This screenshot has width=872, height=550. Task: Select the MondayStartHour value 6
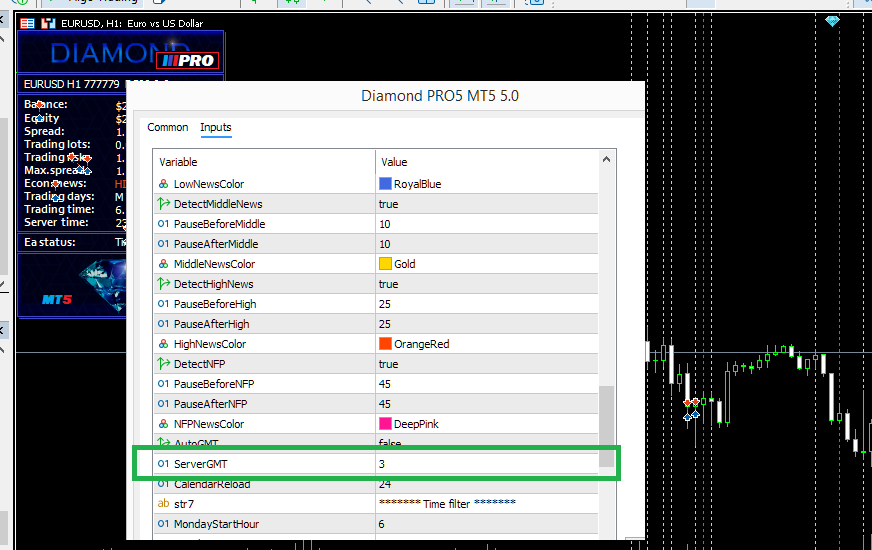tap(382, 524)
